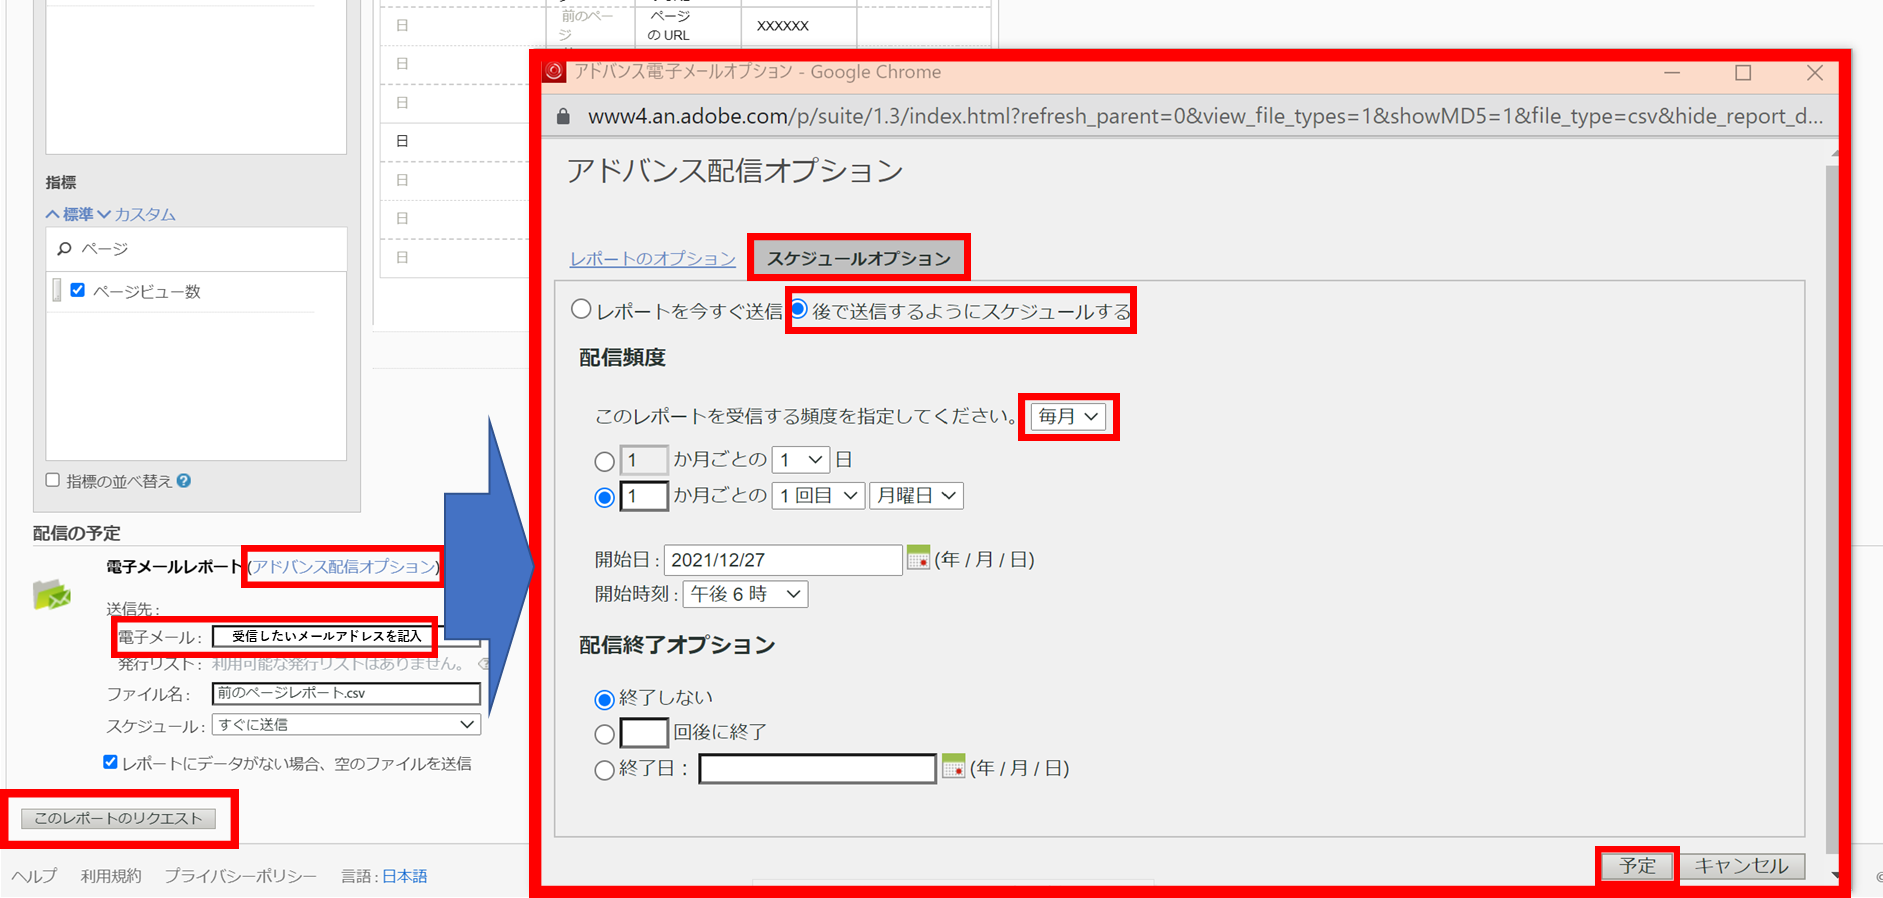Click the search magnifier icon in metrics box
The width and height of the screenshot is (1883, 898).
coord(64,248)
